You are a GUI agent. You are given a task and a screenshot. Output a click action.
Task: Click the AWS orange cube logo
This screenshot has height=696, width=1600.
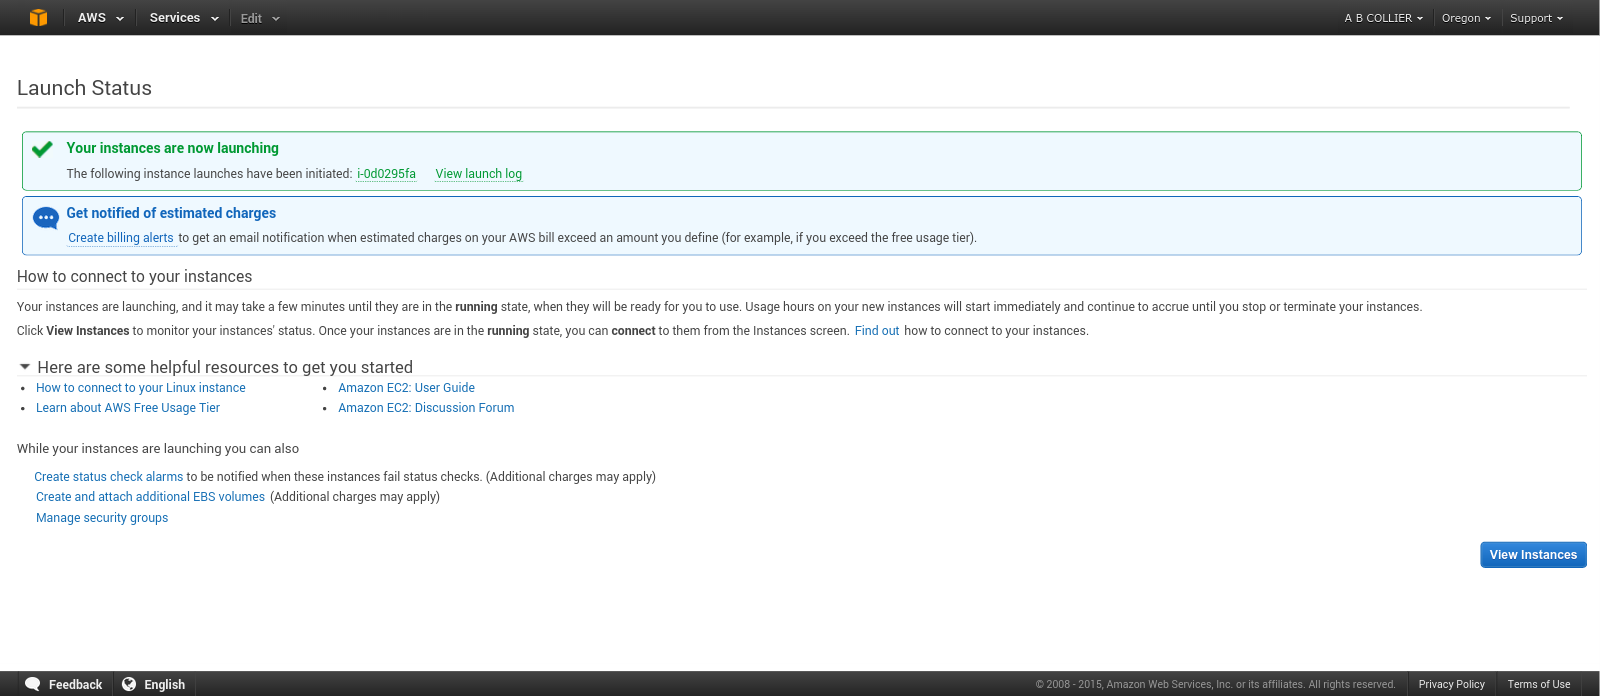click(x=38, y=18)
